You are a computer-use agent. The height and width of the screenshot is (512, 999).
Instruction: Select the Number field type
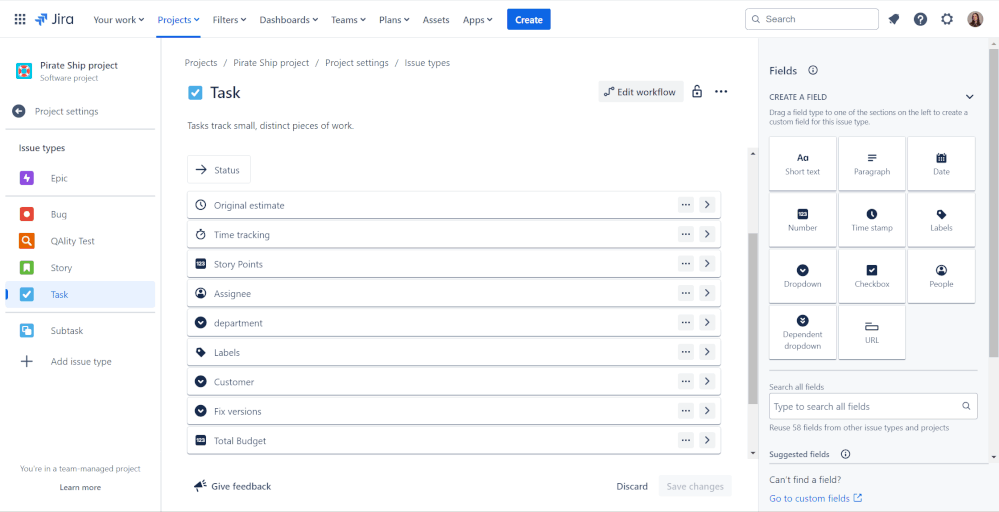(x=803, y=220)
